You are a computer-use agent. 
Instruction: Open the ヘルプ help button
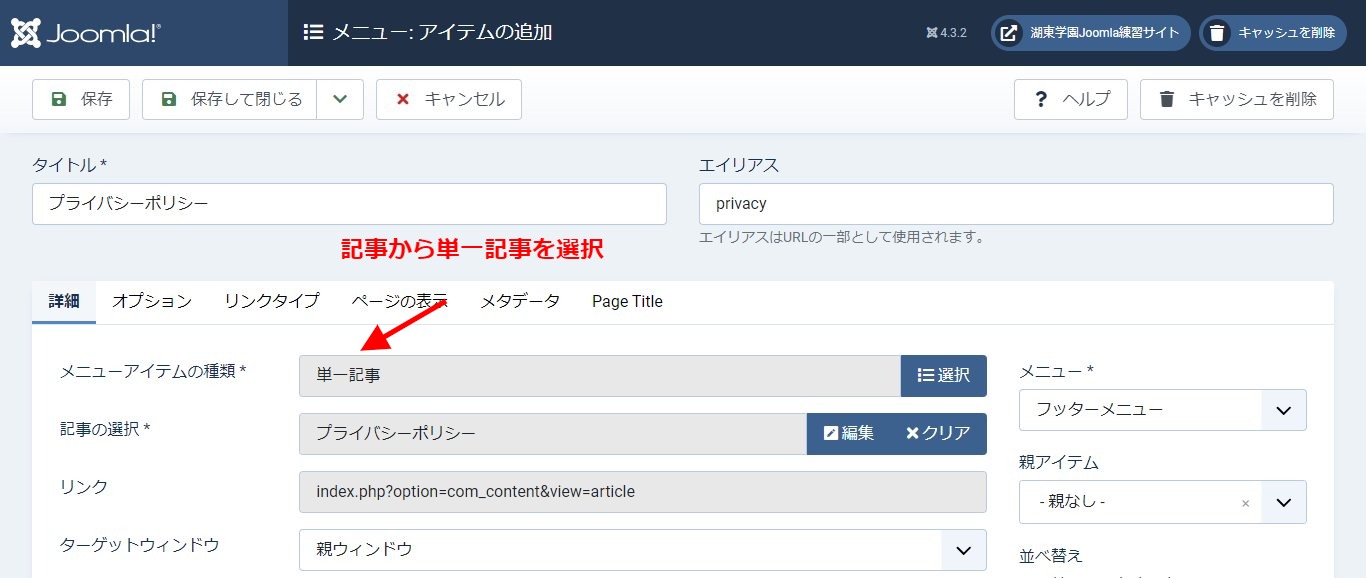1071,99
